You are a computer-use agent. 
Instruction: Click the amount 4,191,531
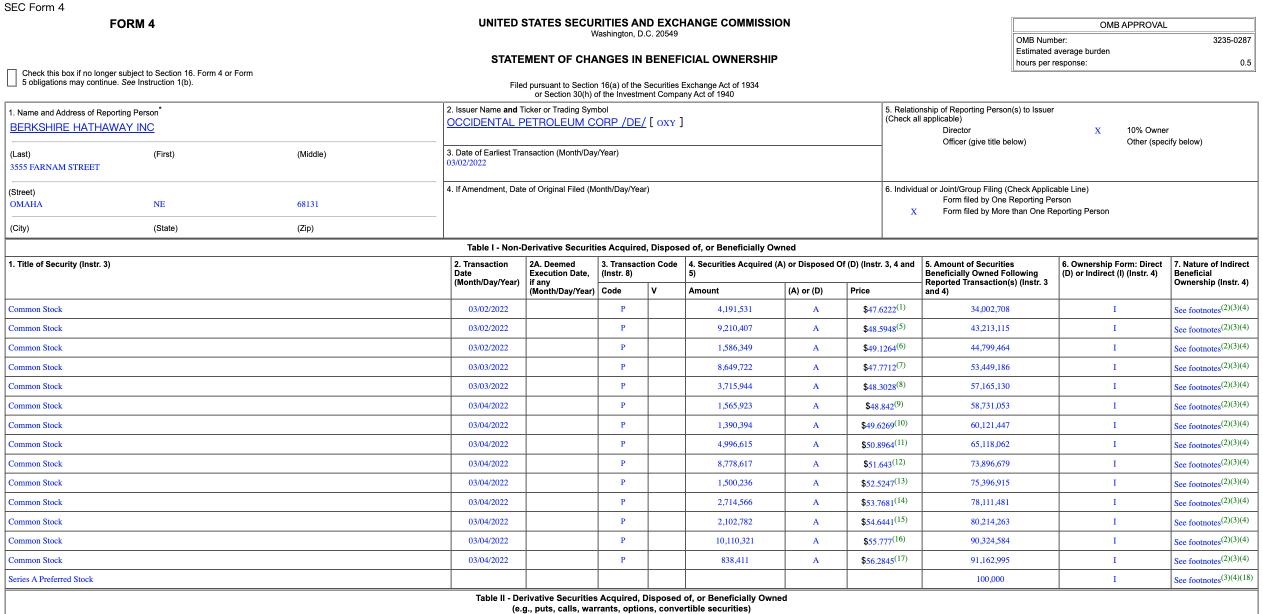(x=735, y=309)
